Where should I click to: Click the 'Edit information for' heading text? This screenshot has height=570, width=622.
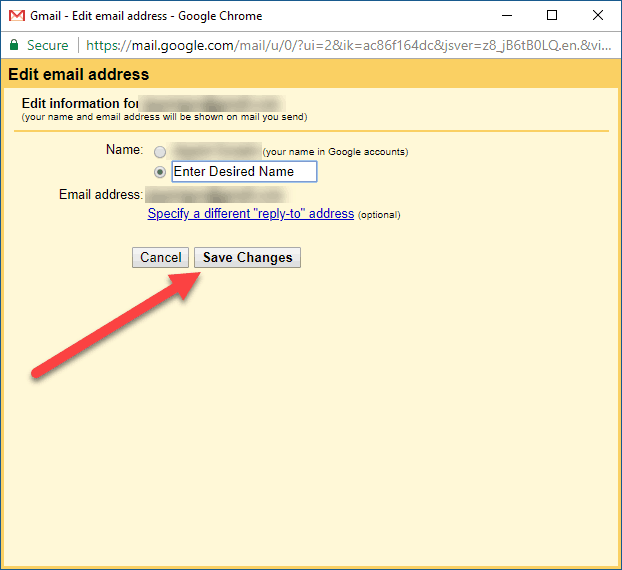80,103
